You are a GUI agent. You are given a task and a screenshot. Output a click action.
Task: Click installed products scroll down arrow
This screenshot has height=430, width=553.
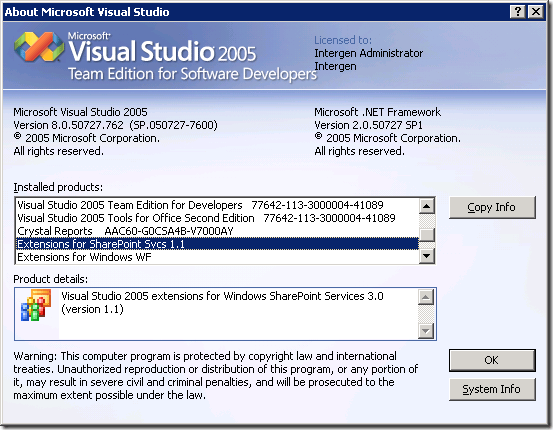(427, 256)
